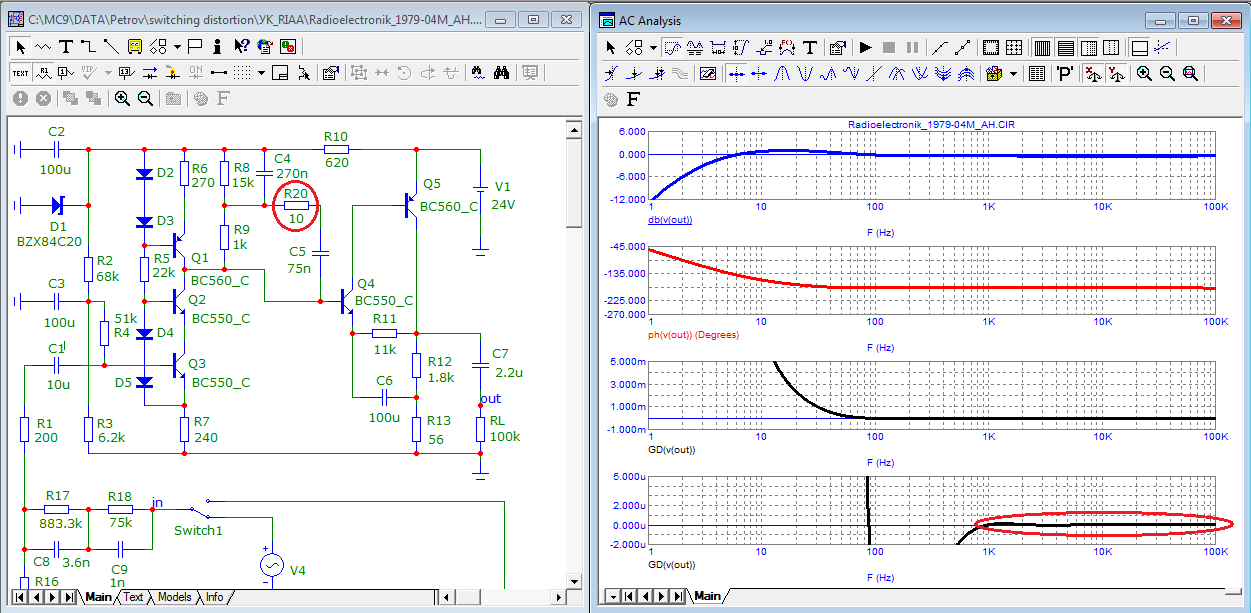
Task: Click the binoculars Find icon
Action: [502, 72]
